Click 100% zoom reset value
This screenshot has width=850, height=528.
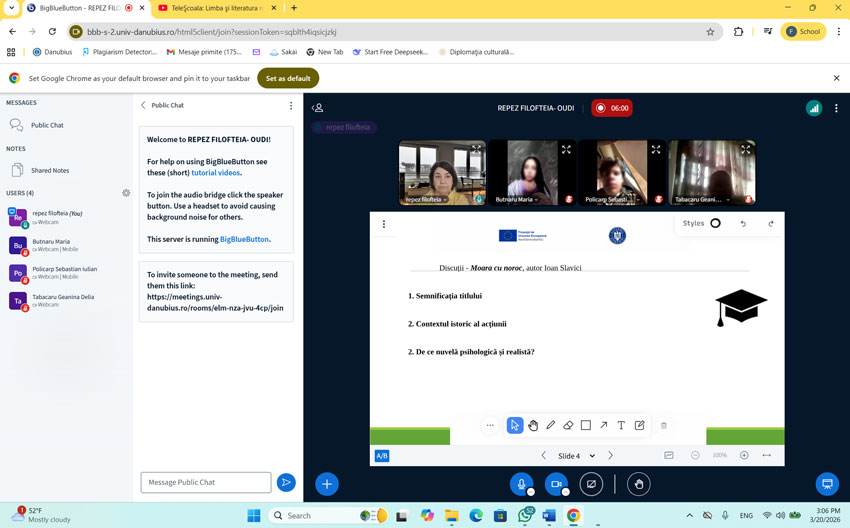719,455
